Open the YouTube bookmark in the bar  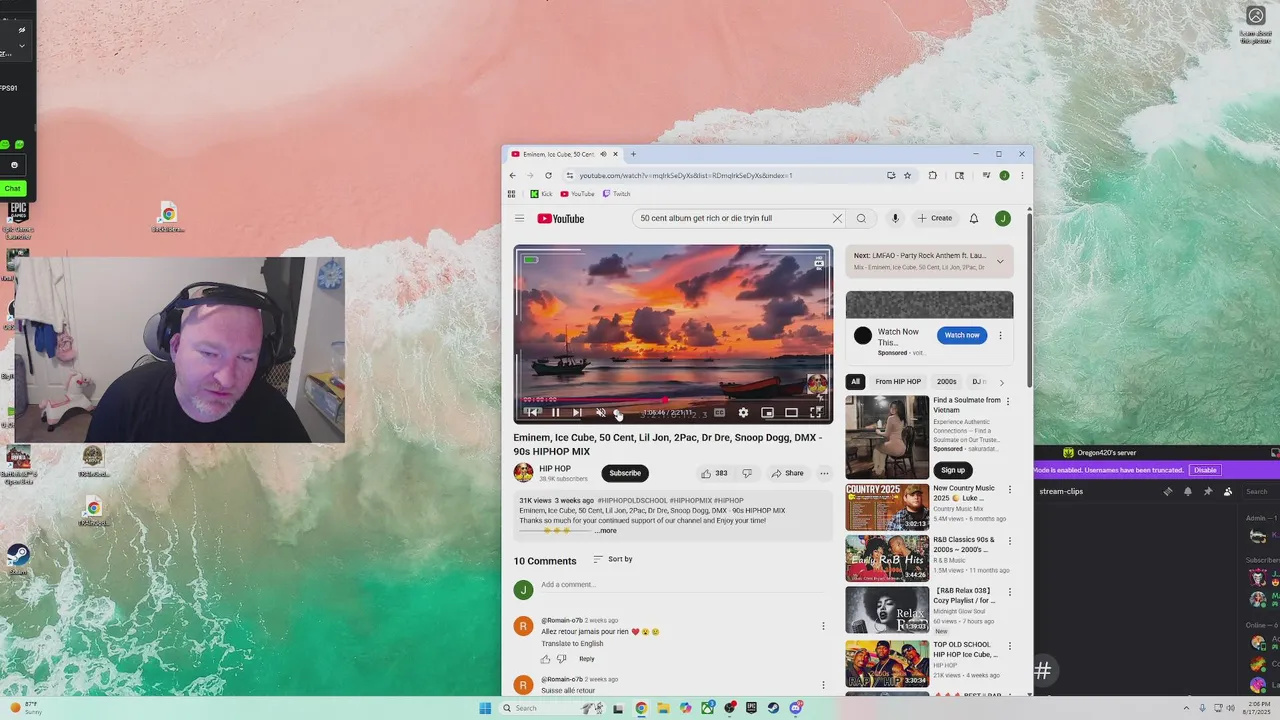point(577,194)
